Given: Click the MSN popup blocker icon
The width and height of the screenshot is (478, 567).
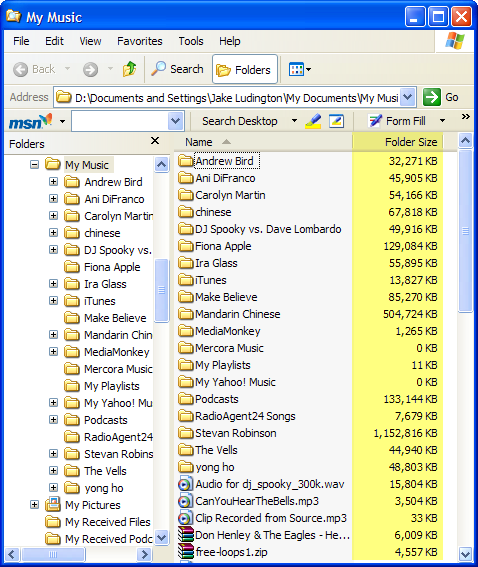Looking at the screenshot, I should (x=336, y=121).
